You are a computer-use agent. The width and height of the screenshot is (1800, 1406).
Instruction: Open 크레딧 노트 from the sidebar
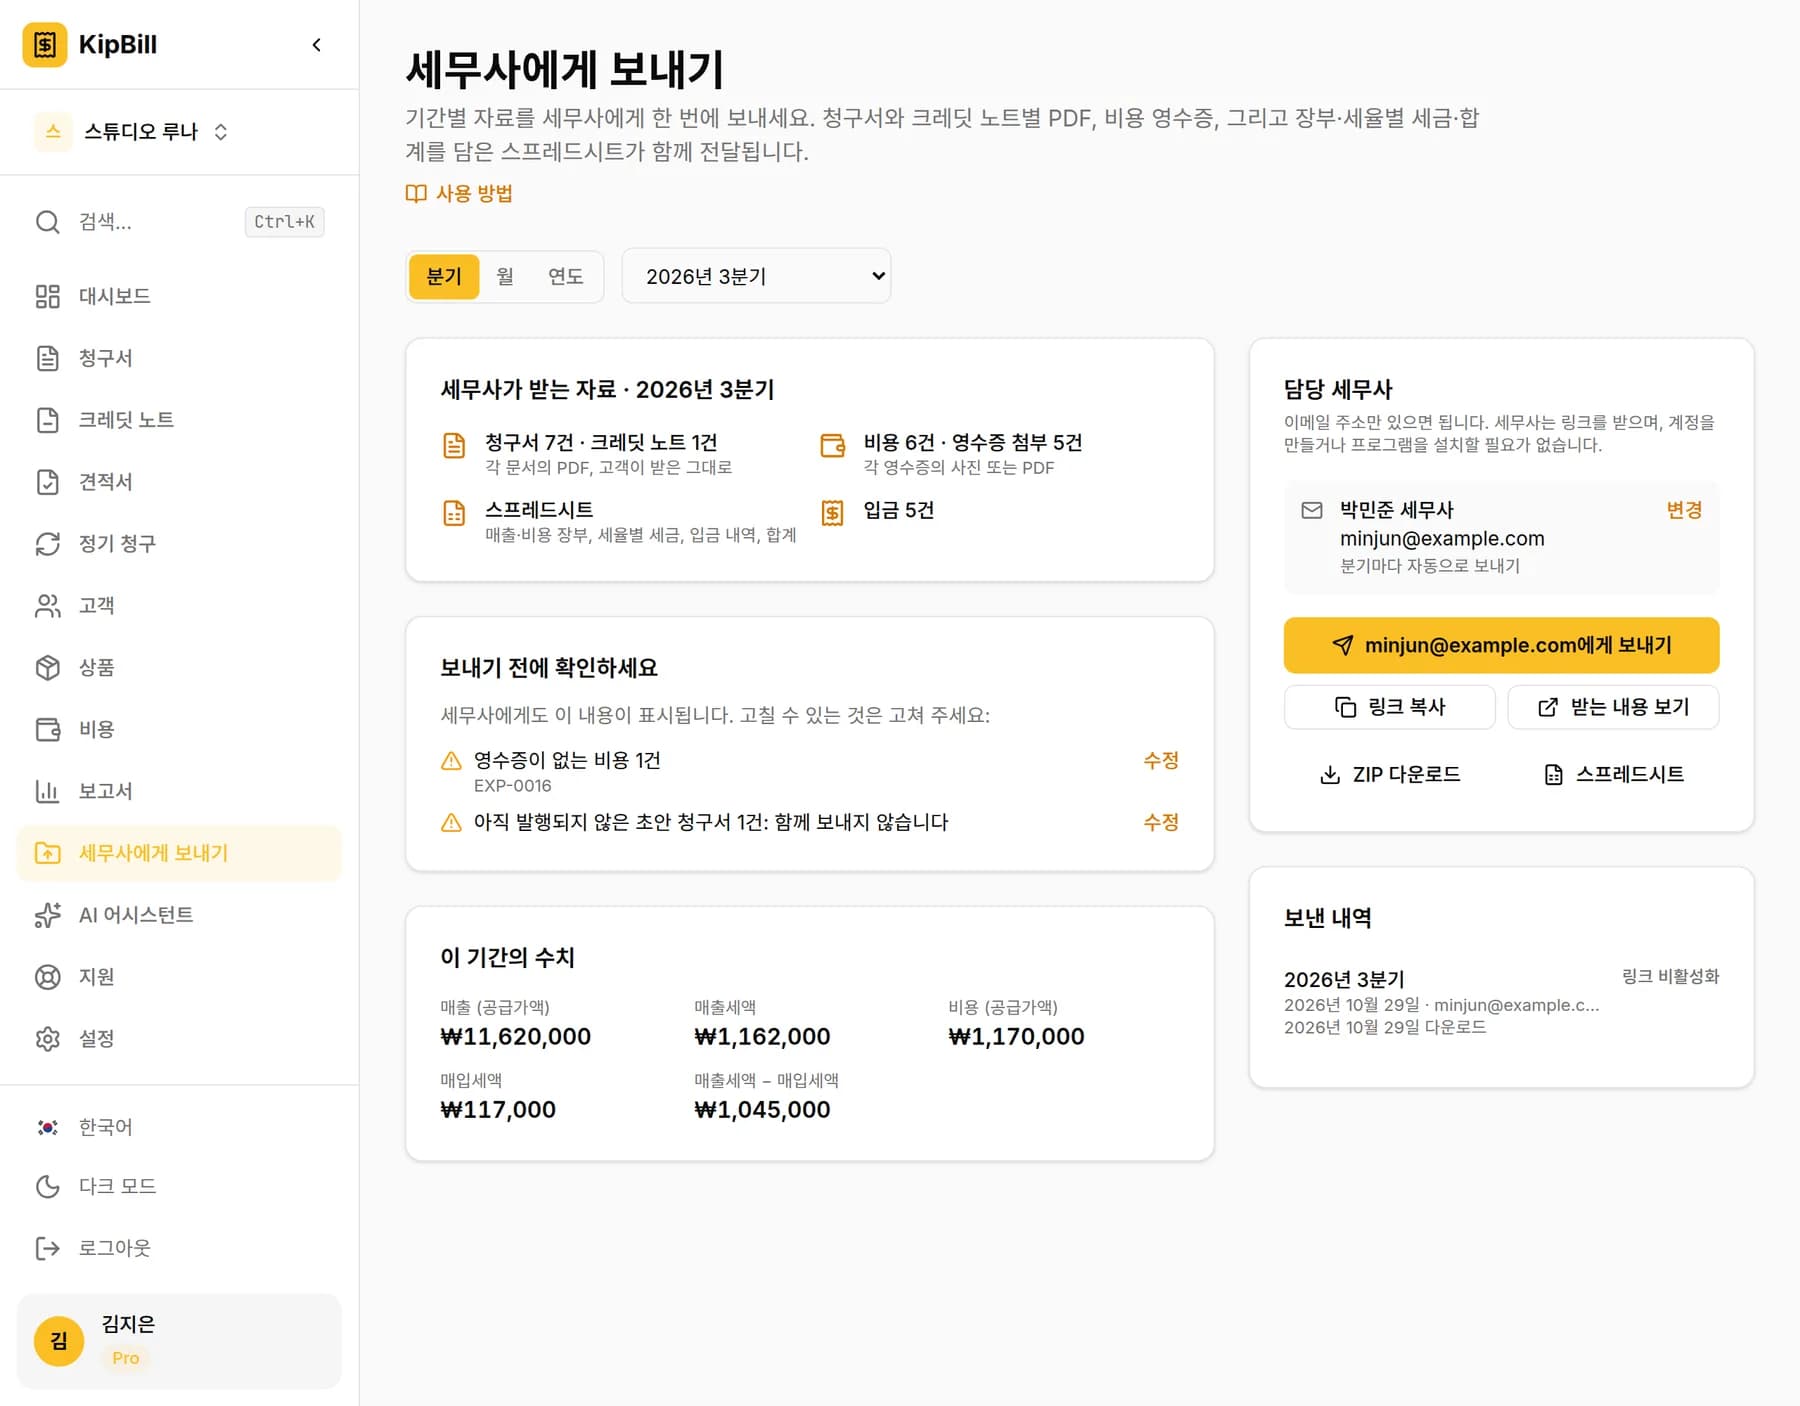179,420
